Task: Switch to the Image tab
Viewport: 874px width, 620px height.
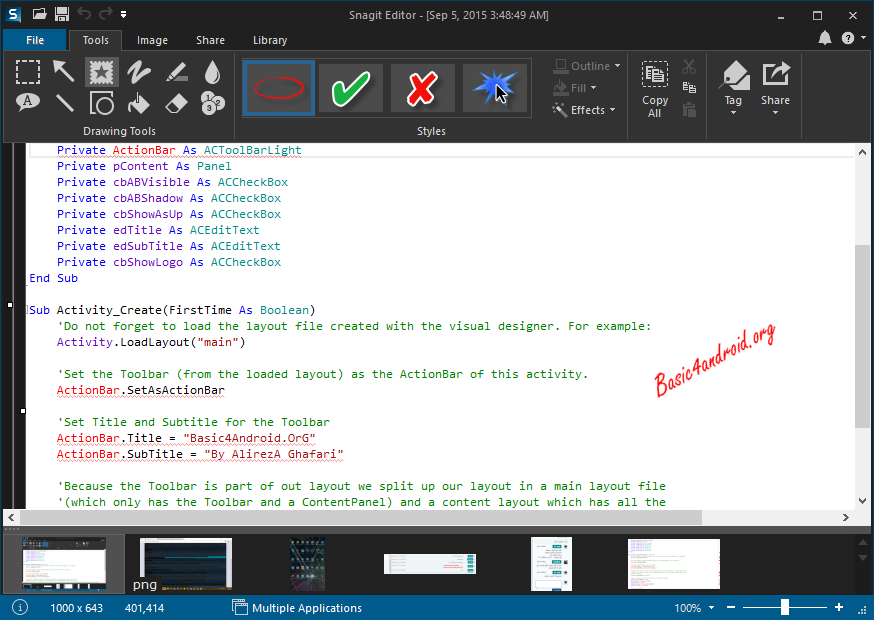Action: pos(152,40)
